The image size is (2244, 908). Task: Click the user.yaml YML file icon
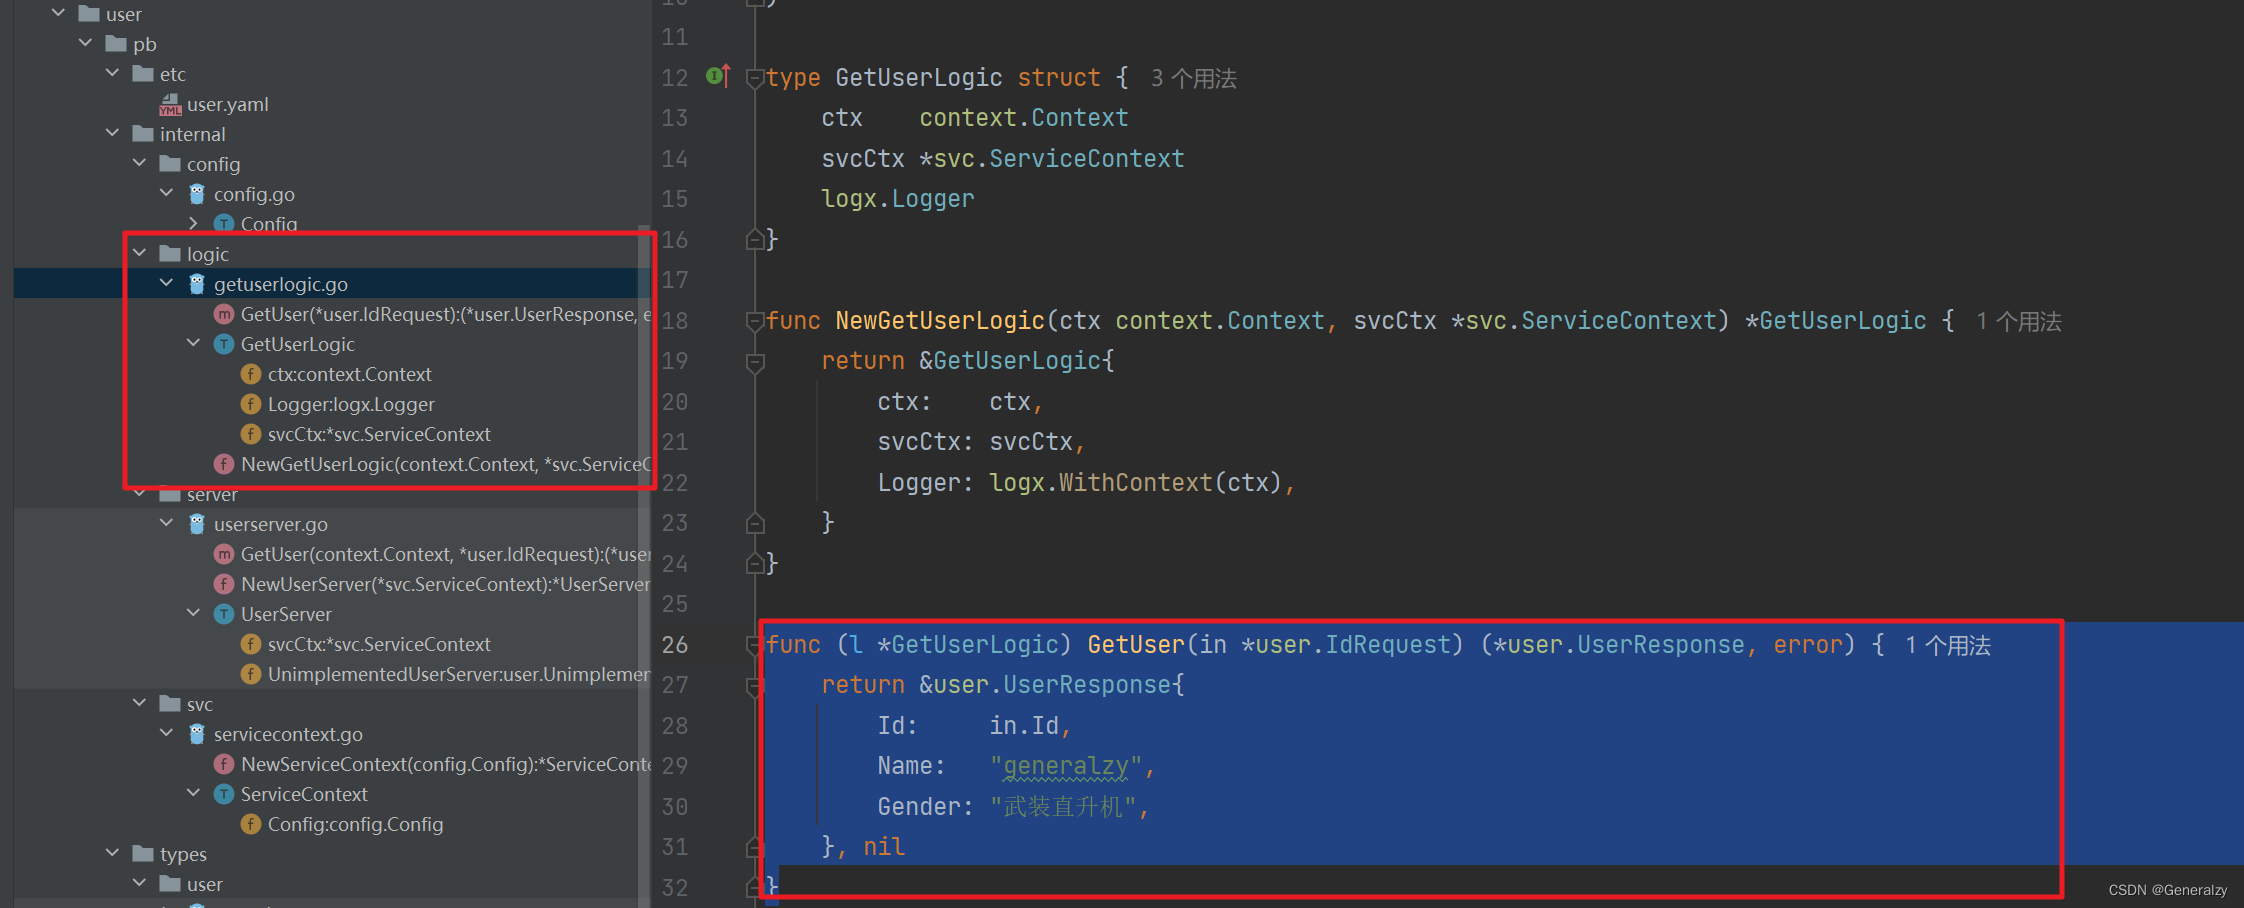(170, 104)
